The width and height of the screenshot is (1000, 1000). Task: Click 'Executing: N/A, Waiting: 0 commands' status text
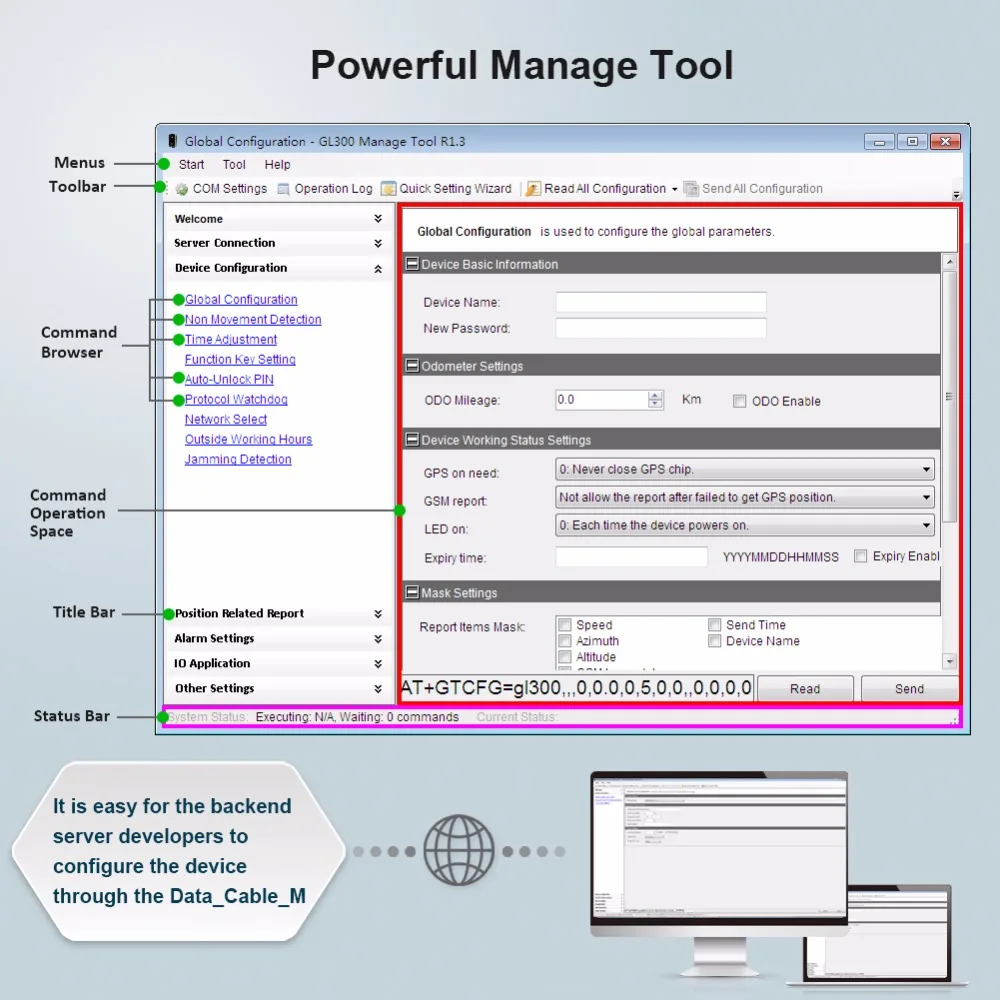(x=357, y=717)
